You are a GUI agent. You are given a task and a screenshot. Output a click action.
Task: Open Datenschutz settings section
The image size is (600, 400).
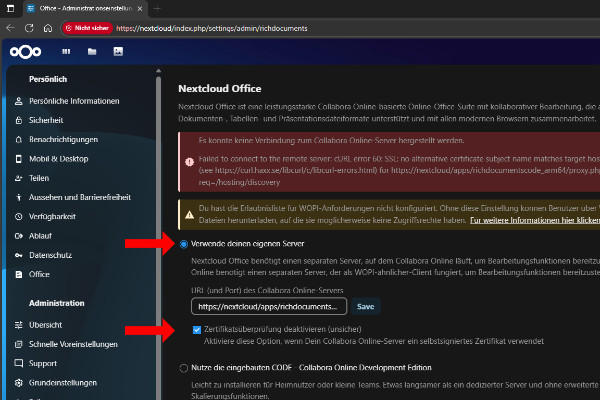pos(49,254)
